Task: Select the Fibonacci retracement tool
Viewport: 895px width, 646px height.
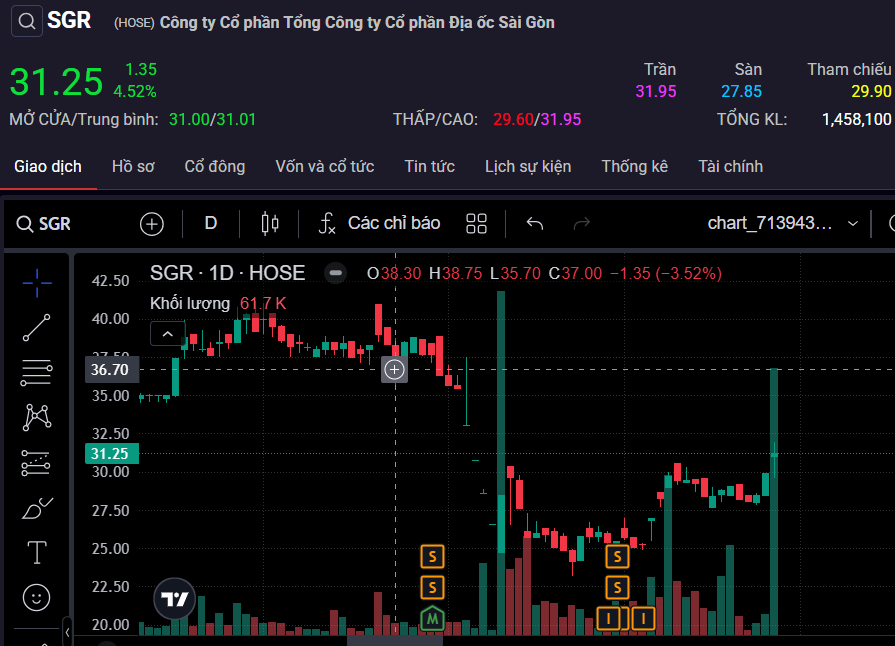Action: coord(37,373)
